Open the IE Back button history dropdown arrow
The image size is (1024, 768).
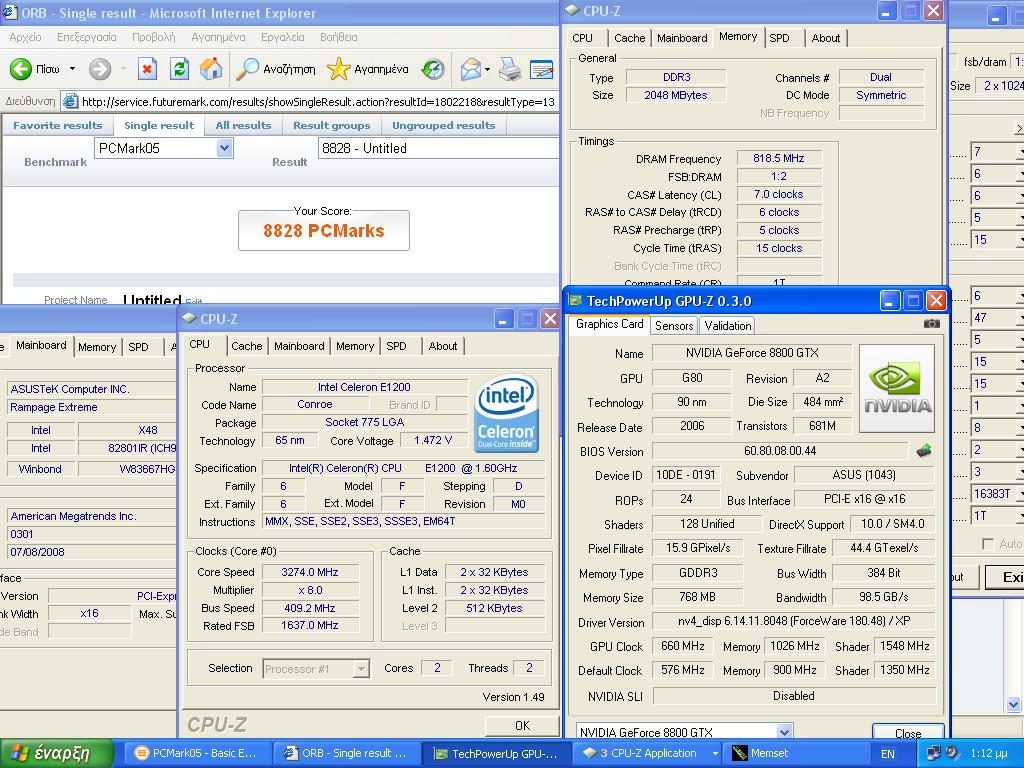point(72,69)
